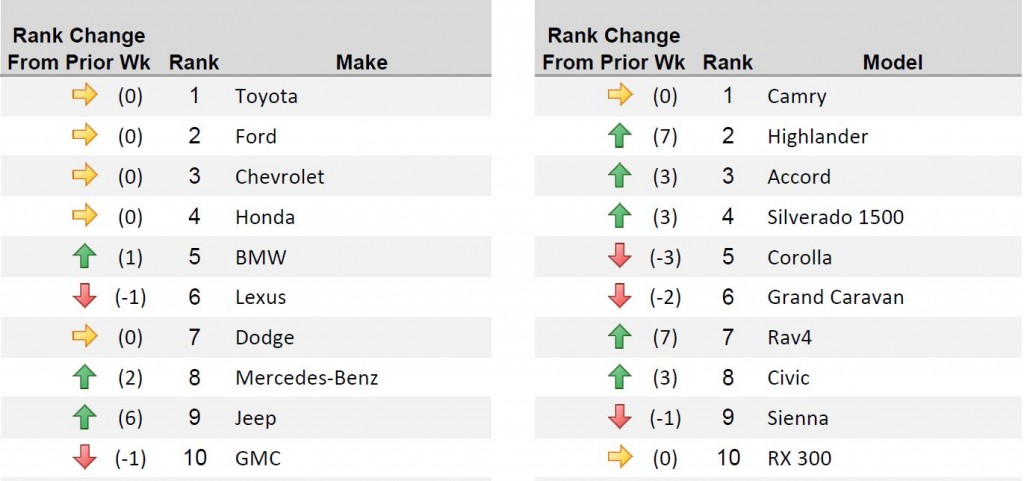Click the green up arrow beside Rav4
Viewport: 1024px width, 481px height.
[x=619, y=337]
